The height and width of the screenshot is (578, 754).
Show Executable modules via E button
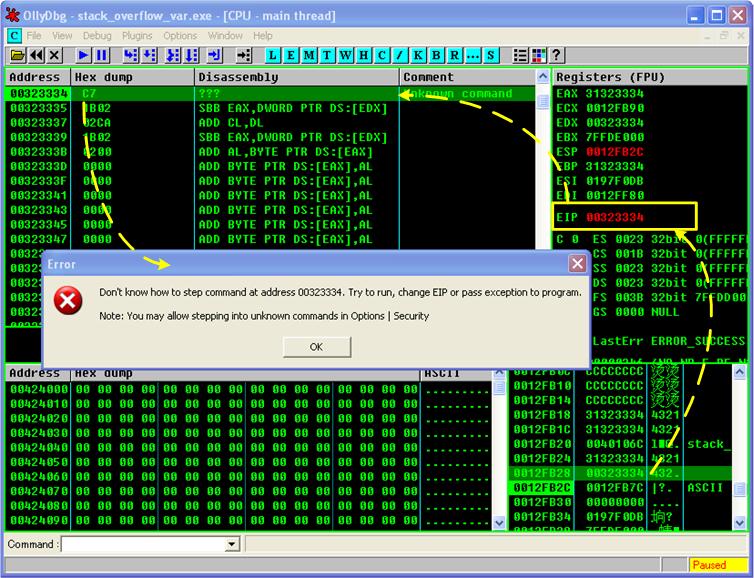click(291, 55)
